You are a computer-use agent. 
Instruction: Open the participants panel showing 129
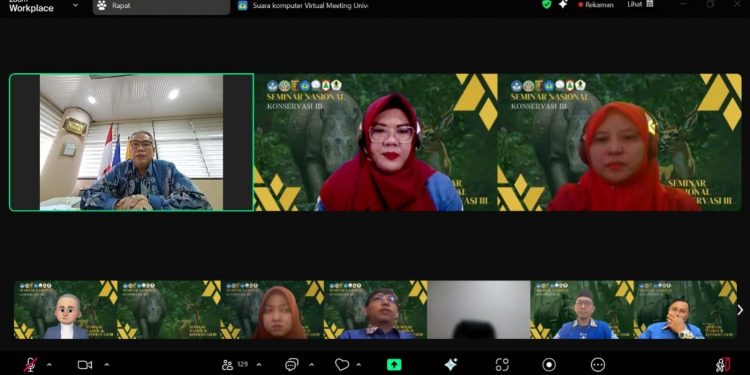point(235,365)
